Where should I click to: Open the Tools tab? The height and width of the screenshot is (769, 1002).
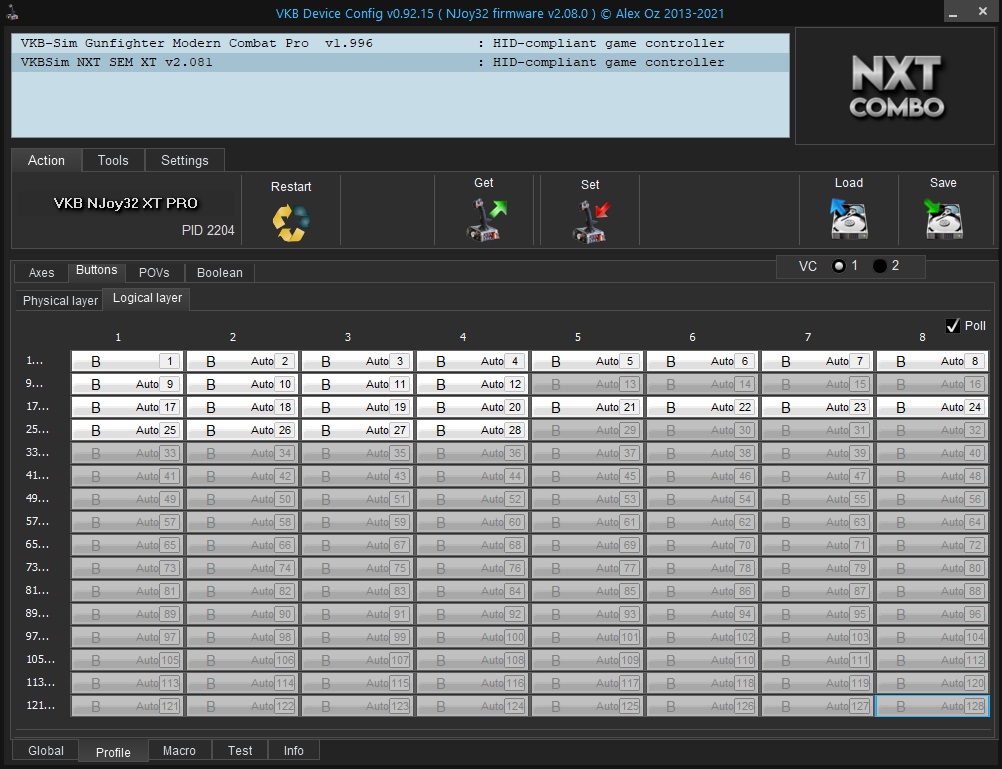click(113, 160)
